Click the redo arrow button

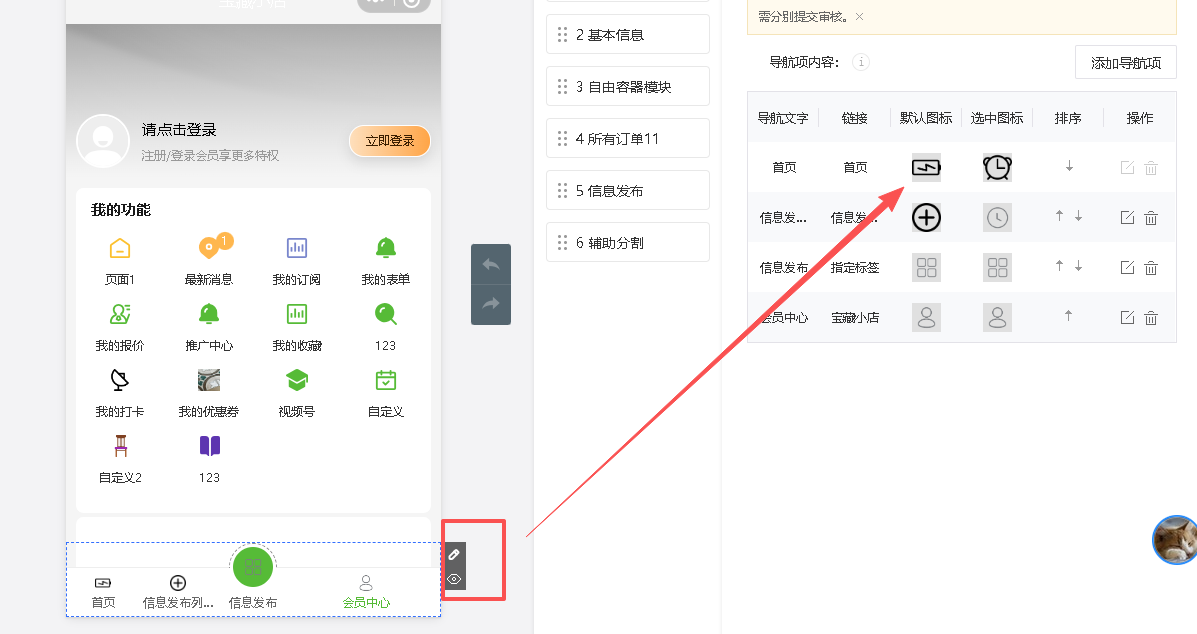coord(491,304)
